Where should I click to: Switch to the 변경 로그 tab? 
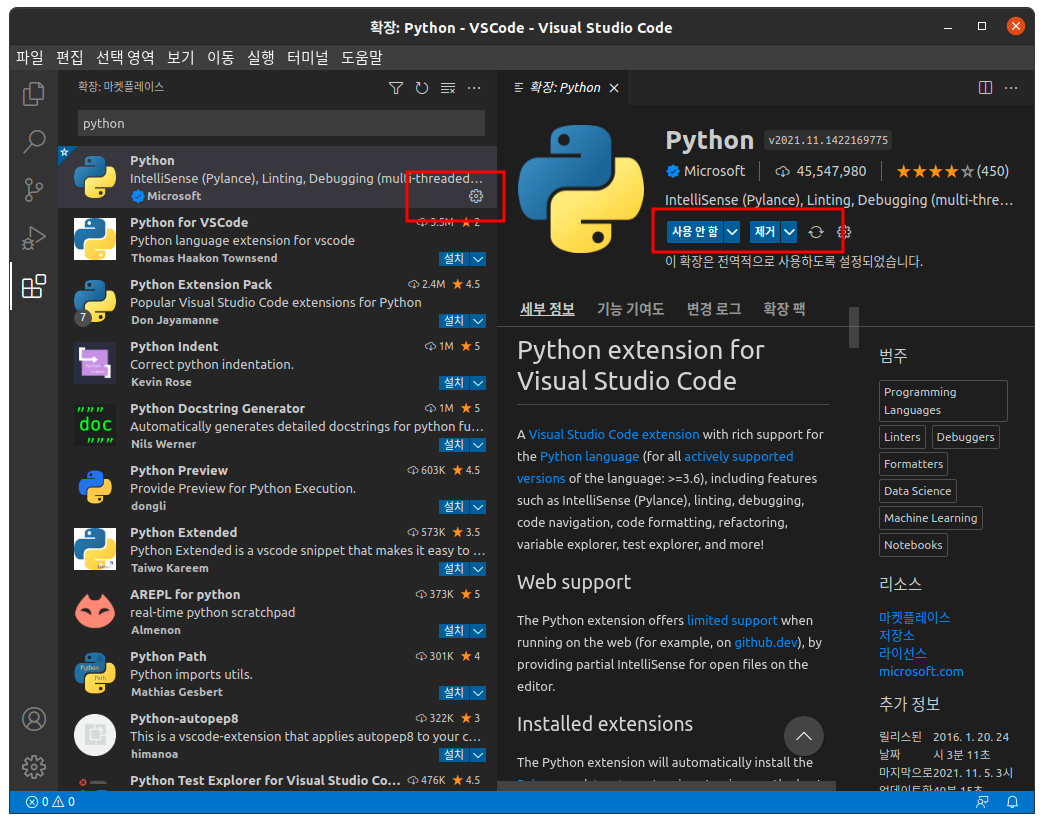click(x=714, y=309)
